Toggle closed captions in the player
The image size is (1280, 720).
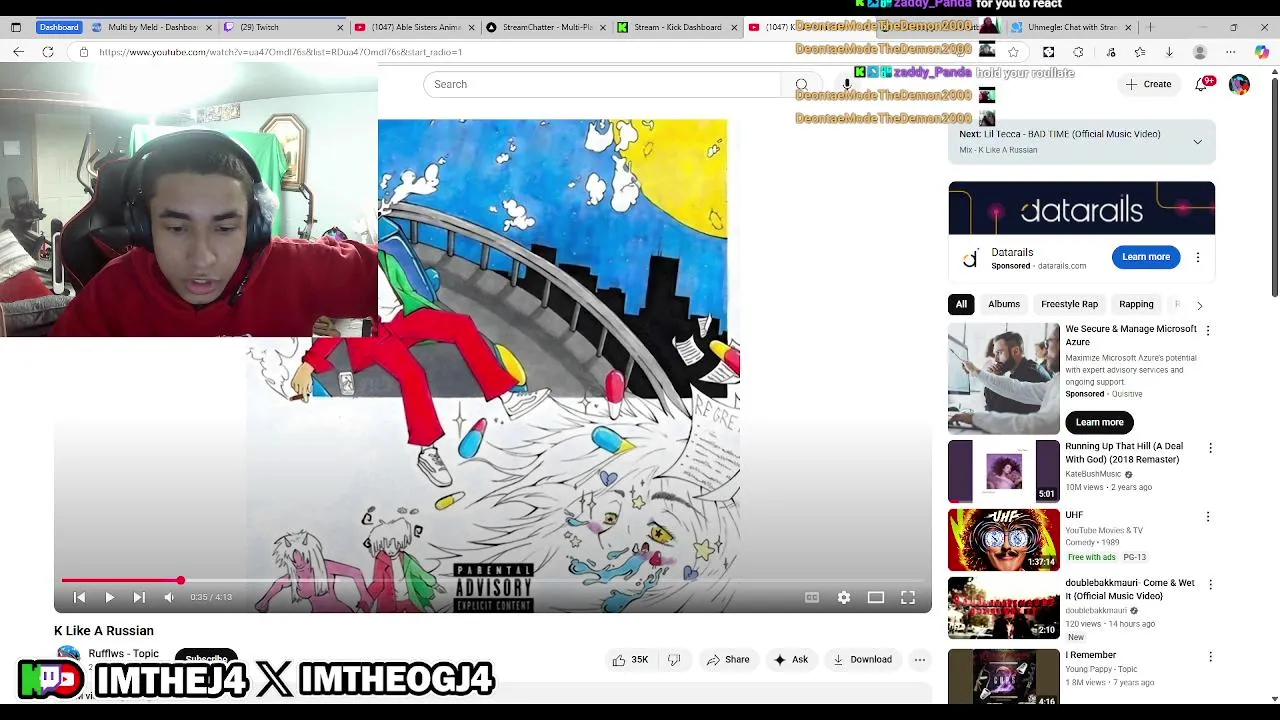tap(812, 597)
